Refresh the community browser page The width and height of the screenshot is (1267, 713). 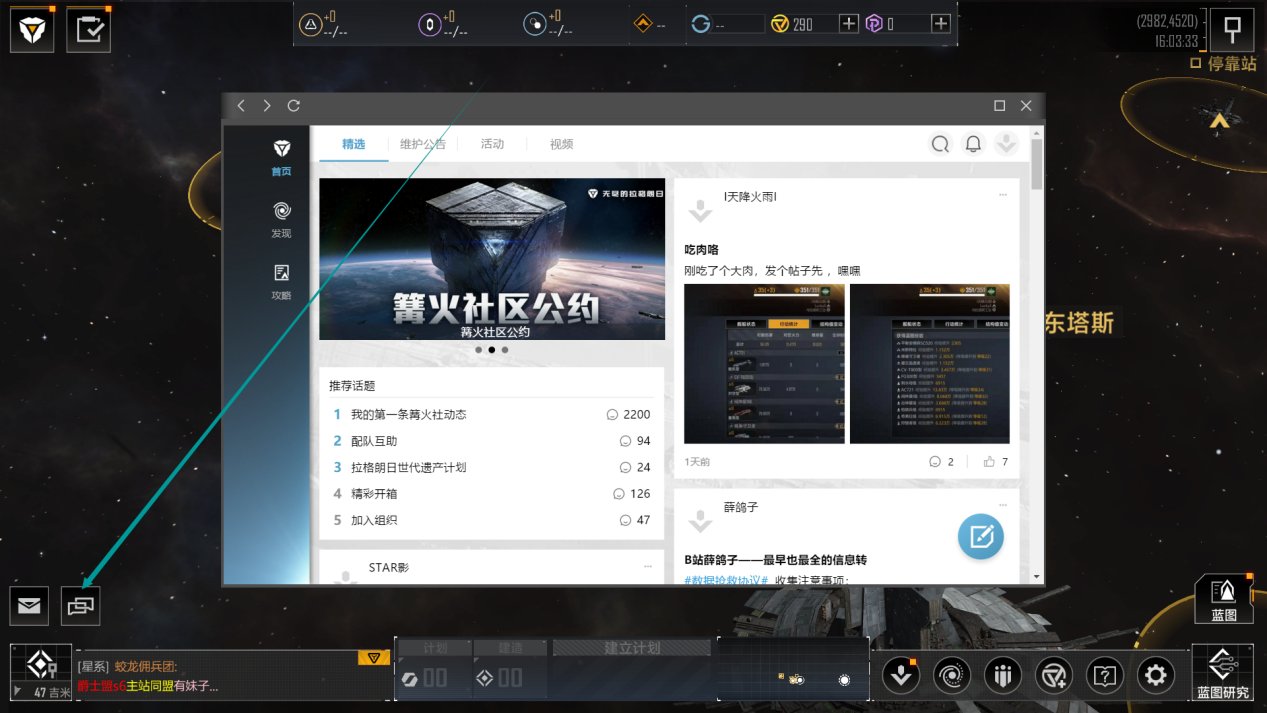pos(293,106)
